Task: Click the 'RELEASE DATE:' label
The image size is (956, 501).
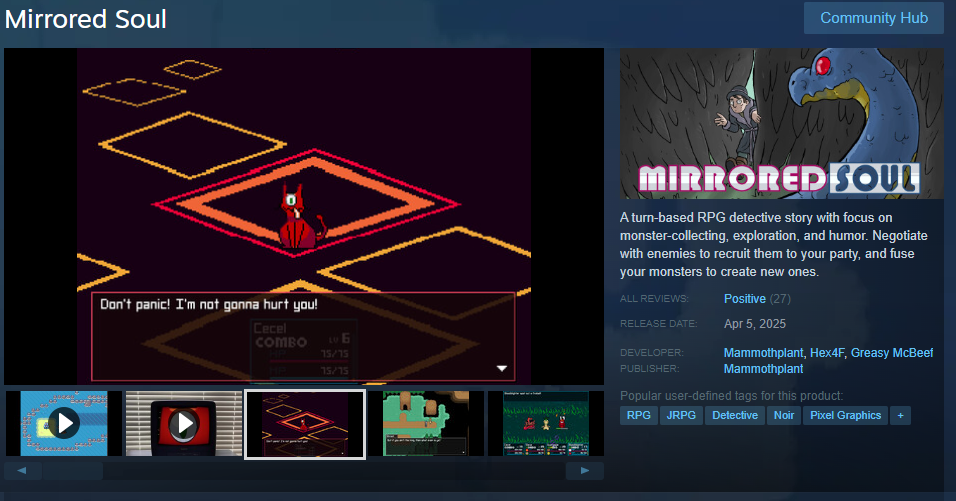Action: tap(658, 324)
